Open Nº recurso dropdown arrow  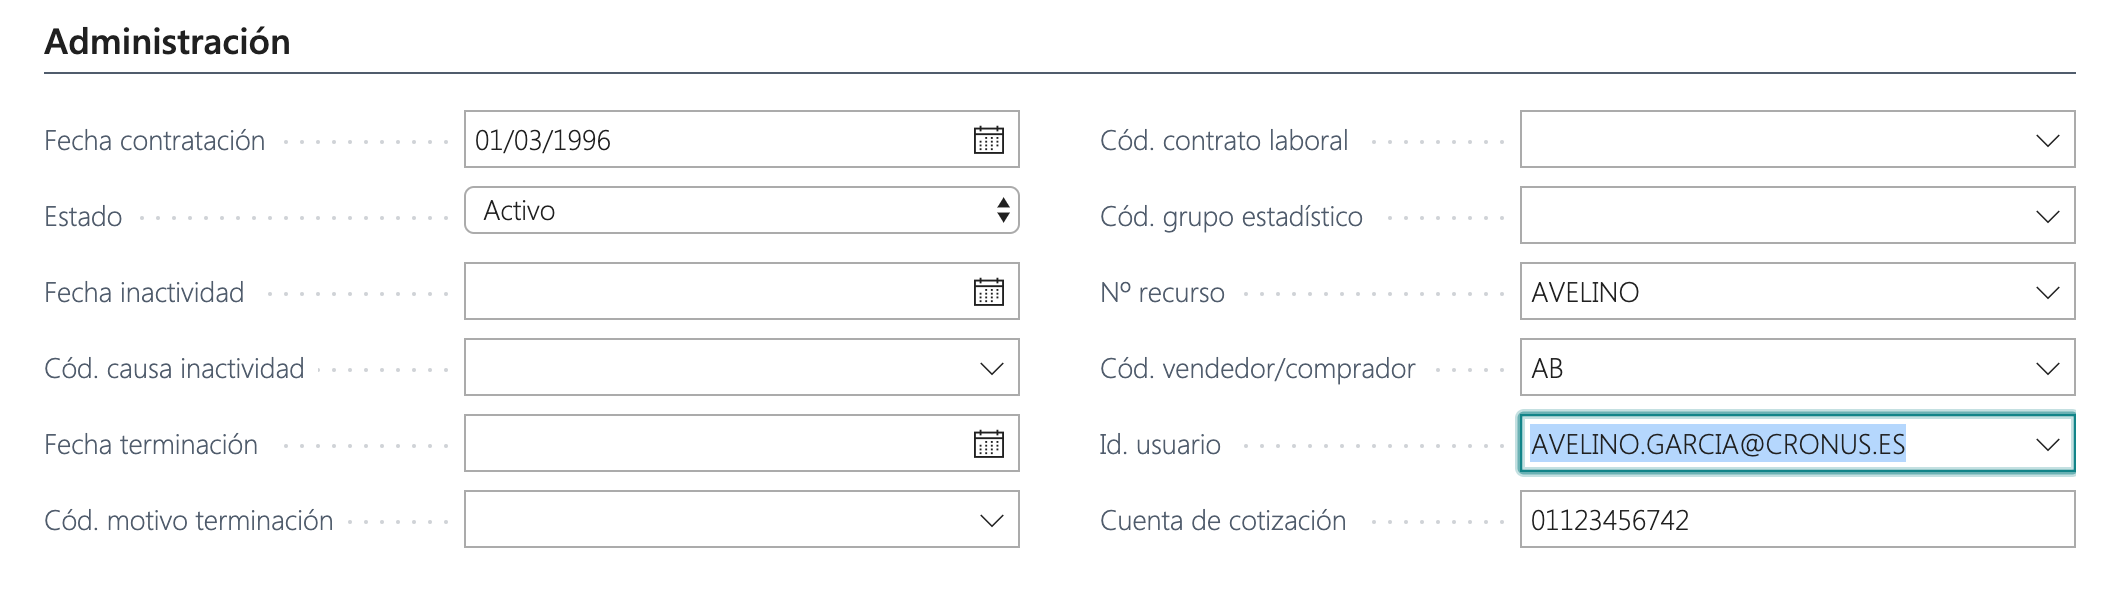[x=2047, y=292]
